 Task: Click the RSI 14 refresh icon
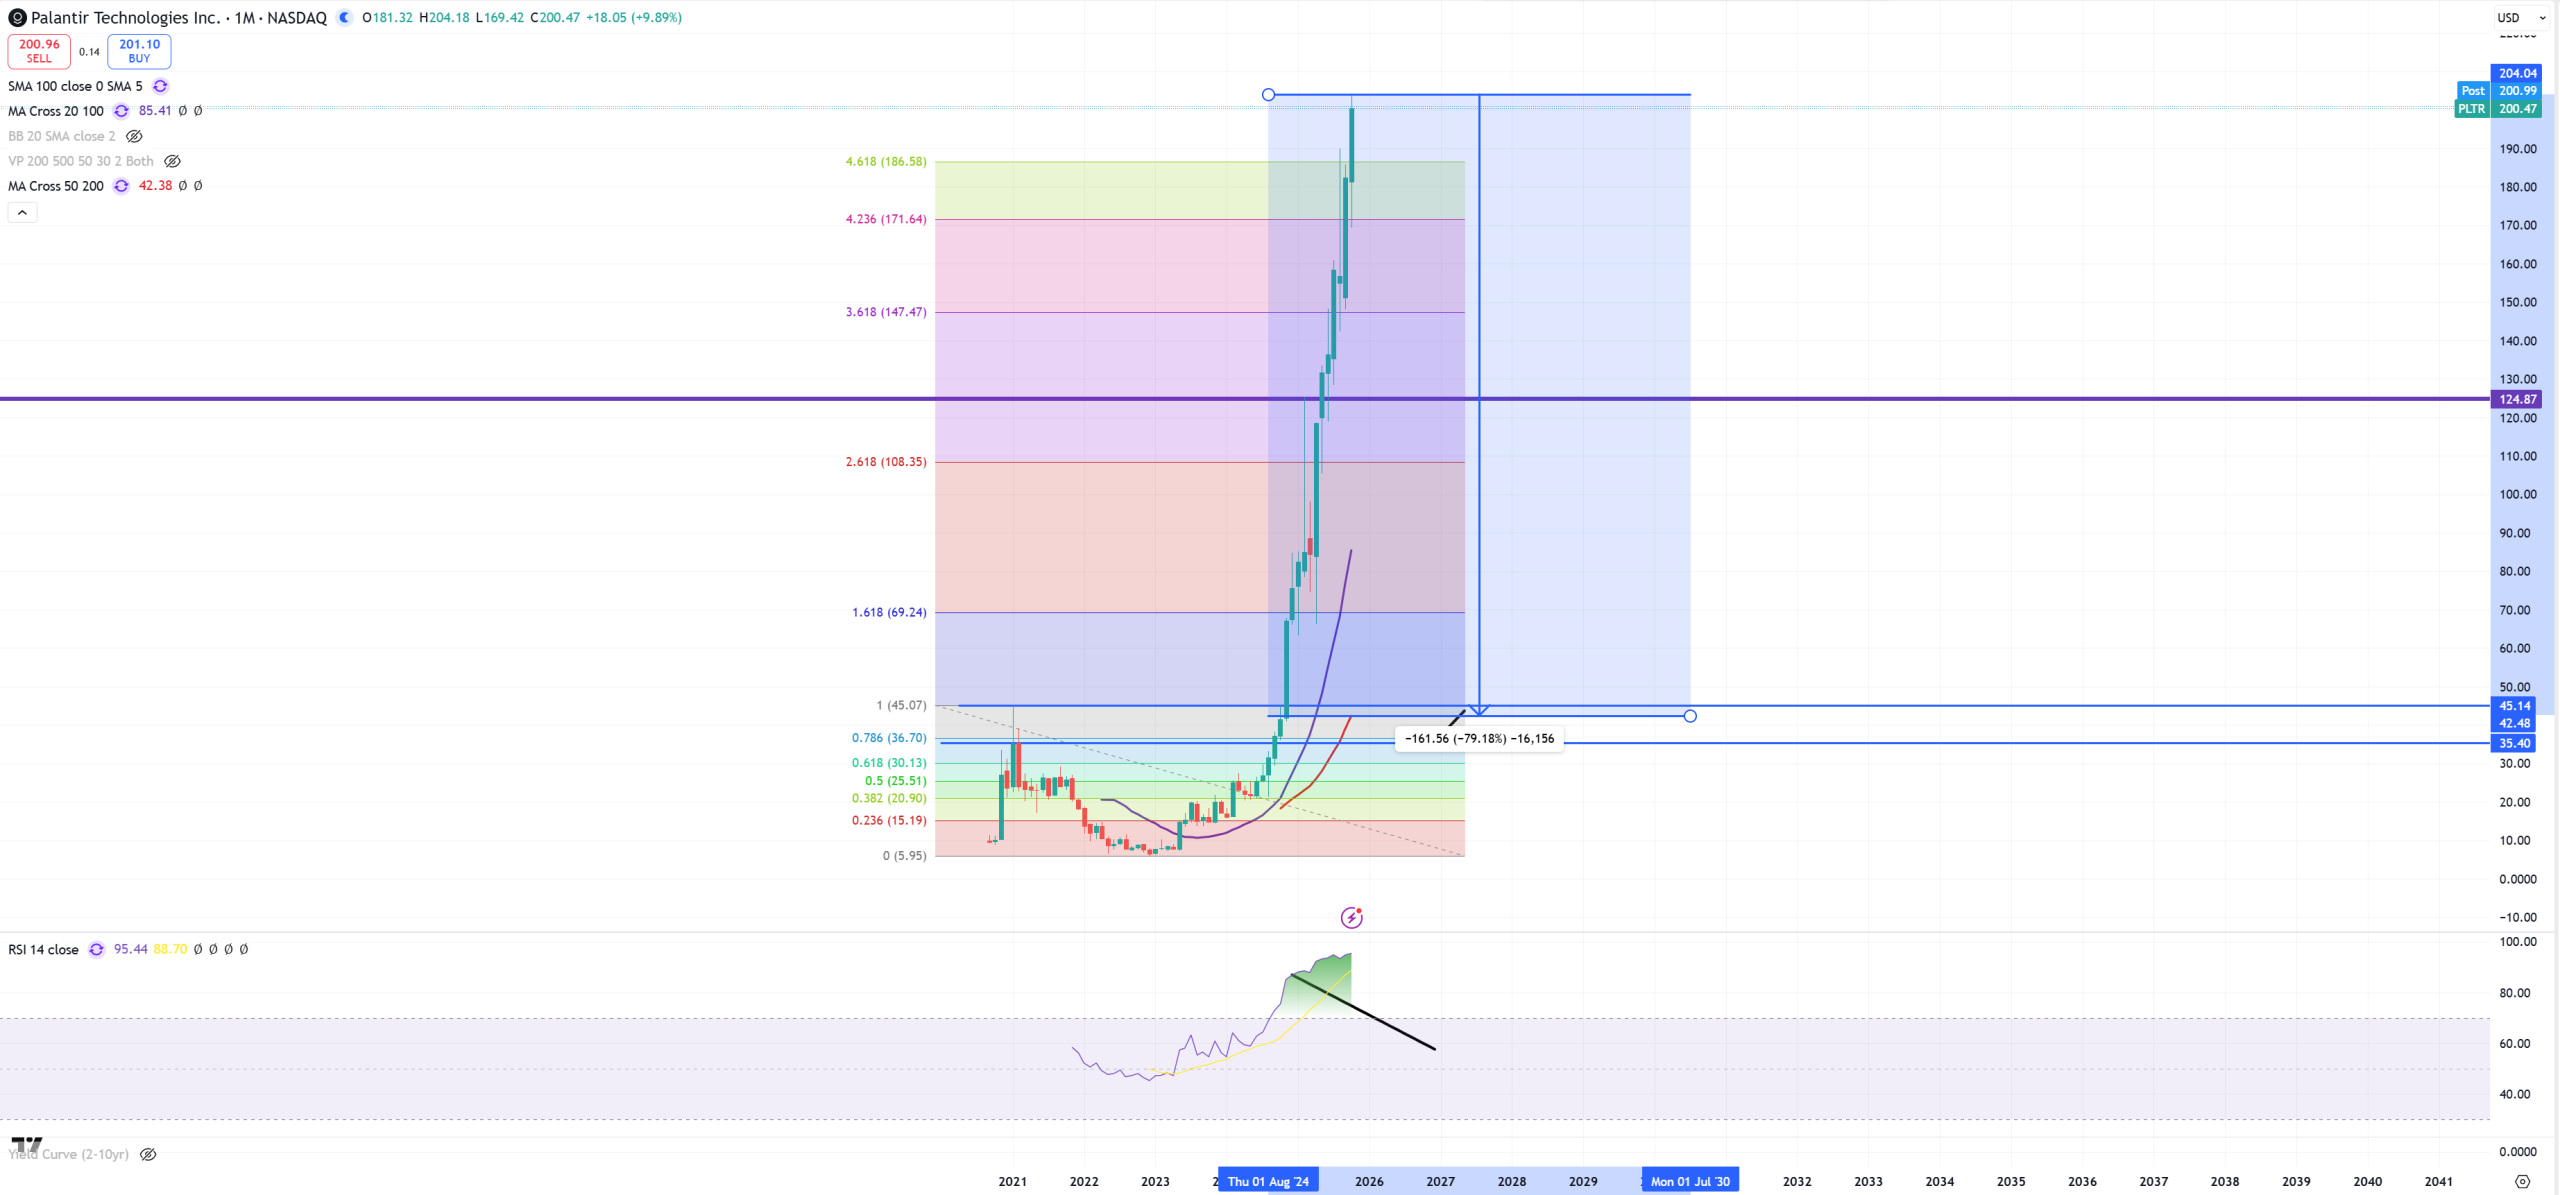(x=96, y=949)
